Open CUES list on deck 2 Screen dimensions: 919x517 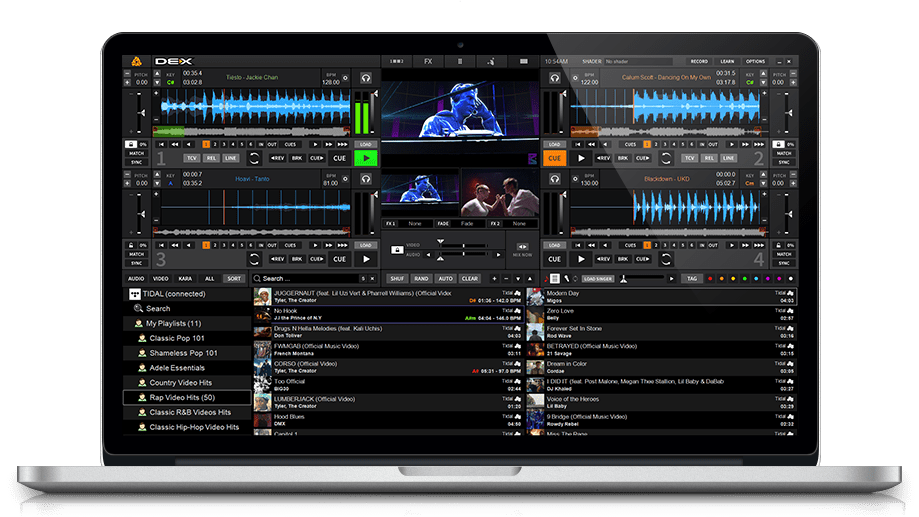tap(630, 144)
